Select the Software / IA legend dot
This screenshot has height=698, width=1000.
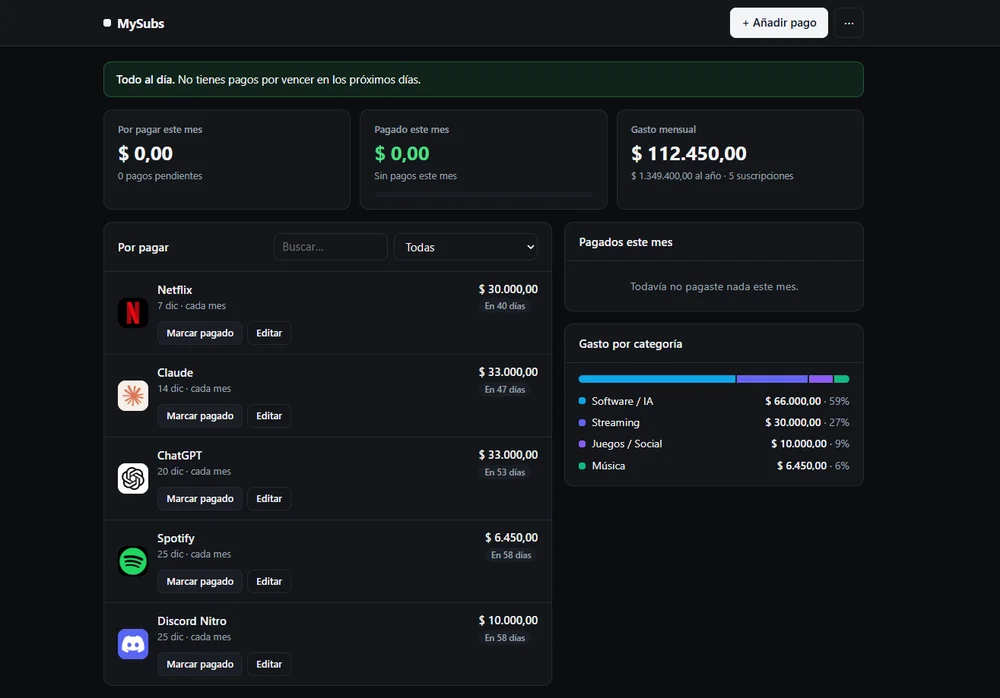[x=582, y=401]
